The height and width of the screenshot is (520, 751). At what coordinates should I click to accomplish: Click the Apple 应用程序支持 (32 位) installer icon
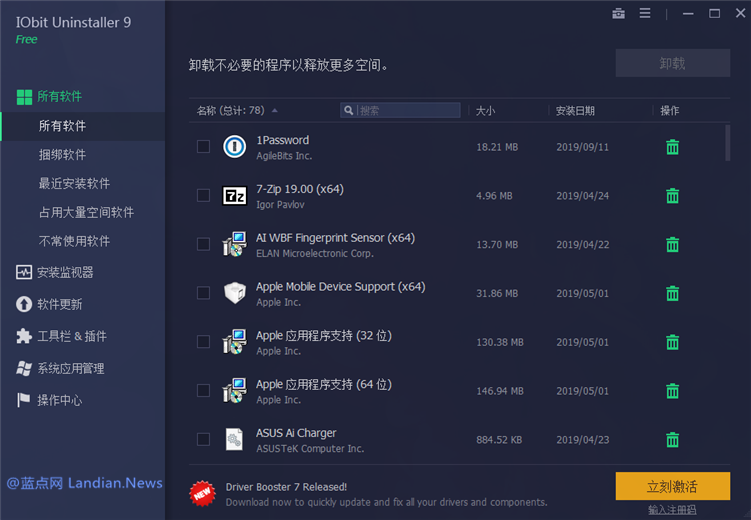click(x=235, y=342)
